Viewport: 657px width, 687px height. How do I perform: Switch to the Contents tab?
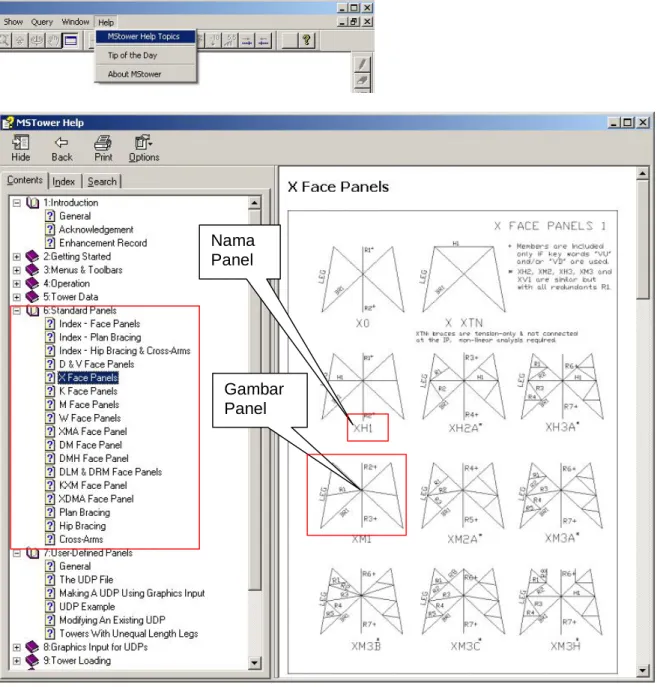pos(25,181)
